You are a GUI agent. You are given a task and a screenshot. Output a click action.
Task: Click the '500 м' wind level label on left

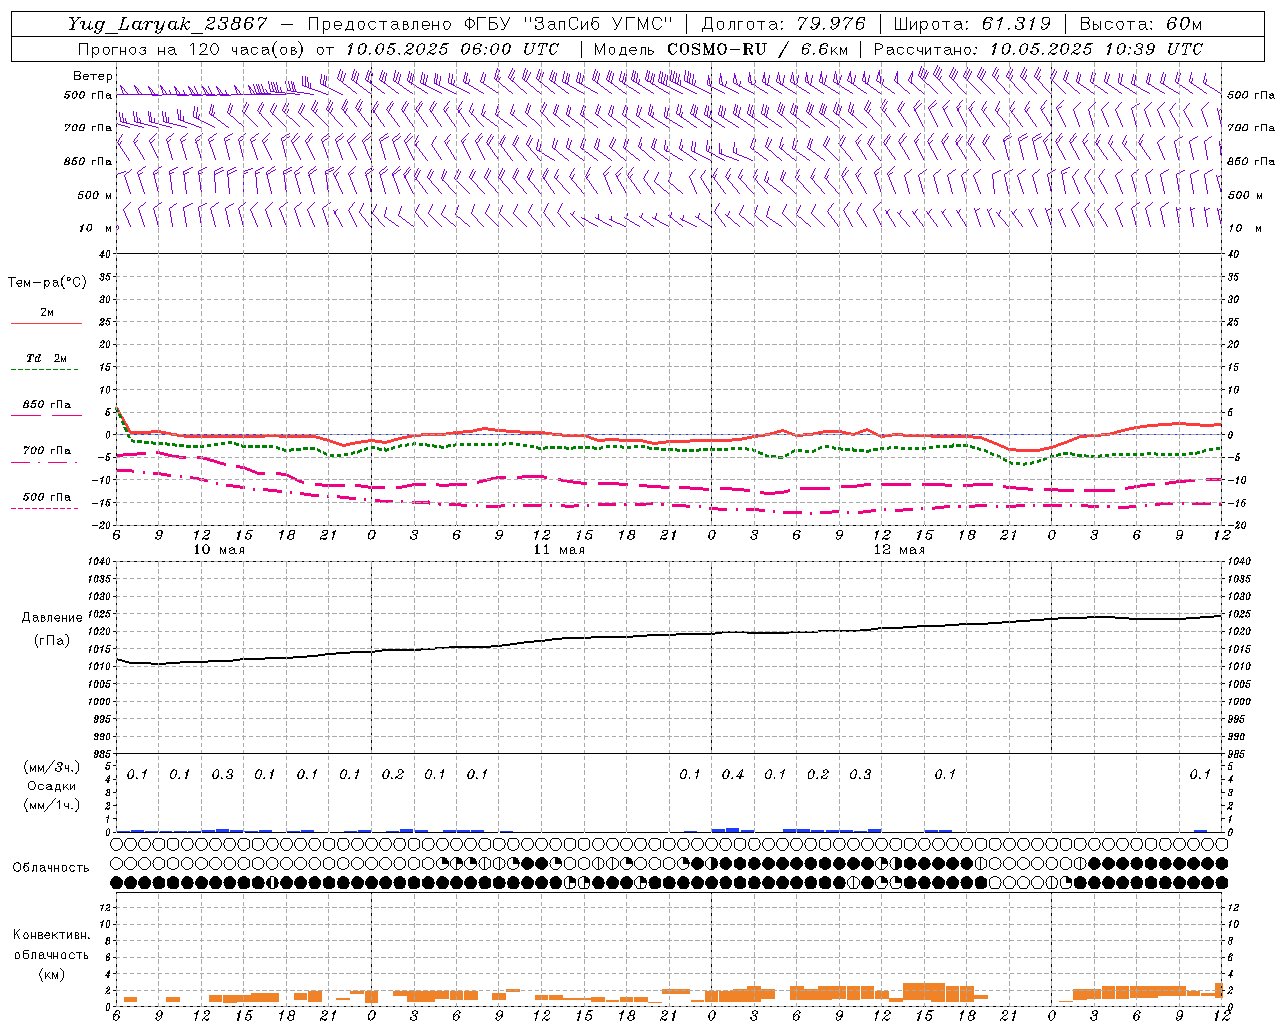pyautogui.click(x=95, y=195)
